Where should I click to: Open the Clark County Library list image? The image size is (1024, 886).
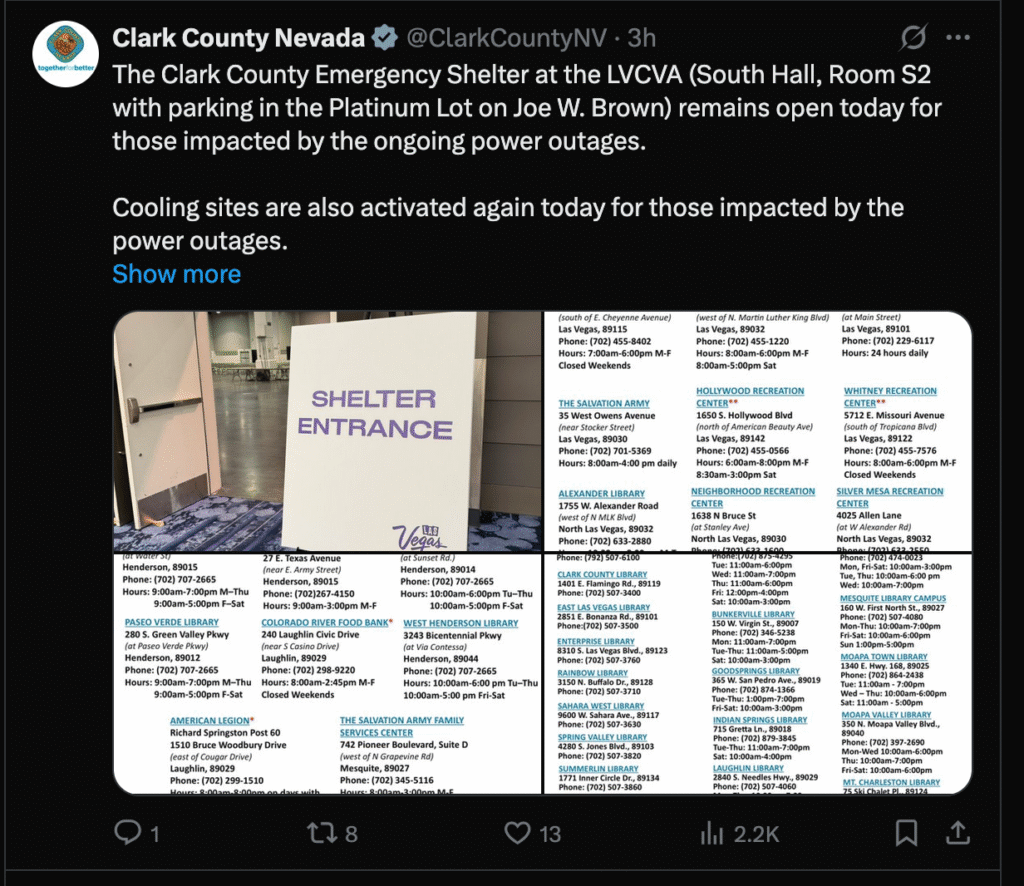[758, 674]
